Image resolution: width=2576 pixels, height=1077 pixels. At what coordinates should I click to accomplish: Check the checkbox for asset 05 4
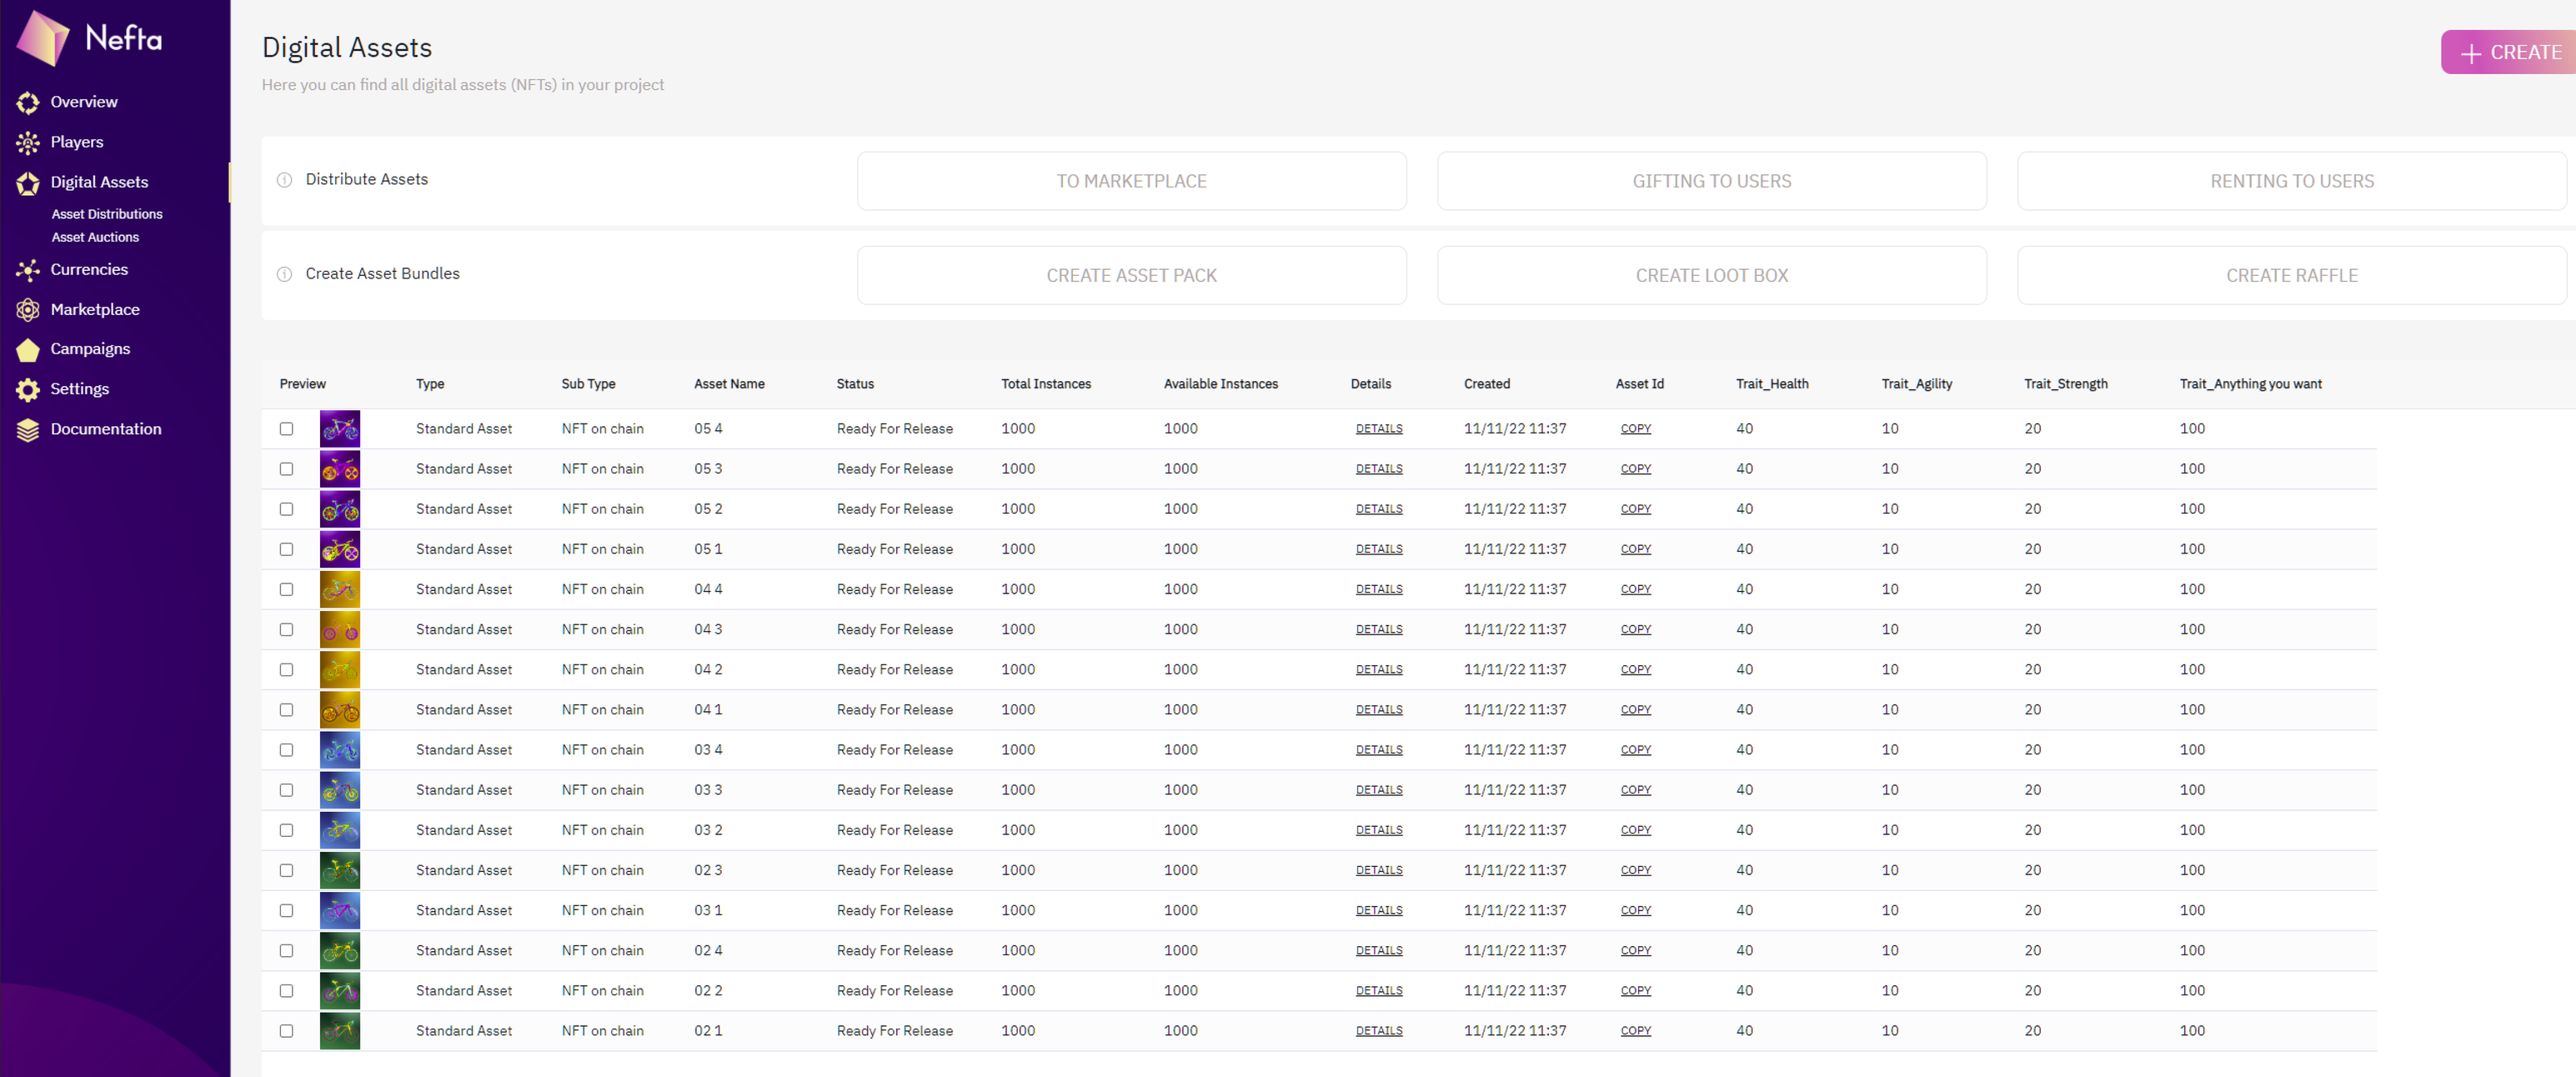[286, 429]
